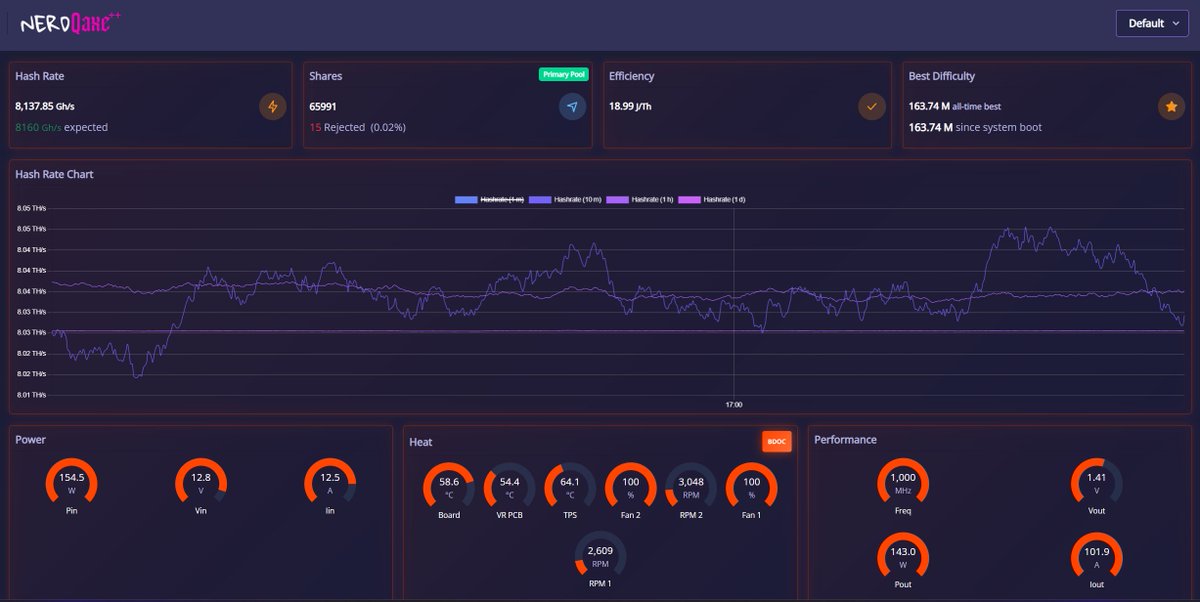1200x602 pixels.
Task: Open the Default theme dropdown
Action: (1152, 23)
